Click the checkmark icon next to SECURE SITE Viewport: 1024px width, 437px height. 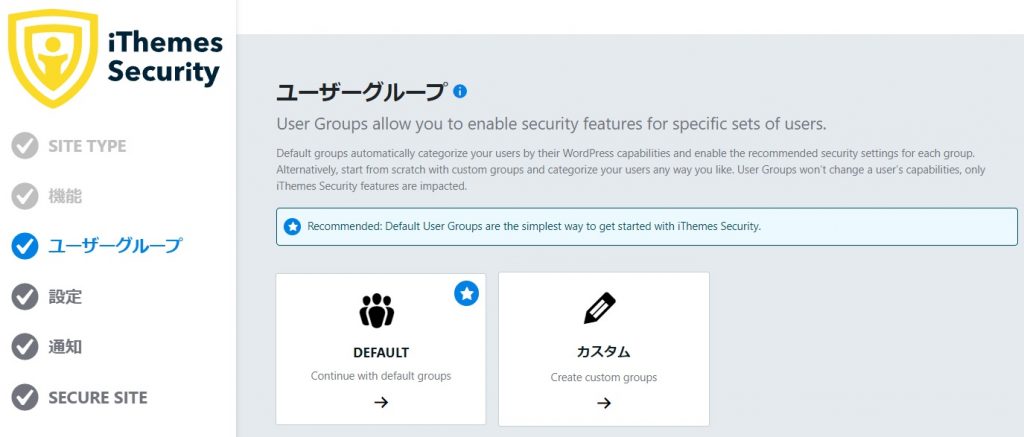pos(25,397)
